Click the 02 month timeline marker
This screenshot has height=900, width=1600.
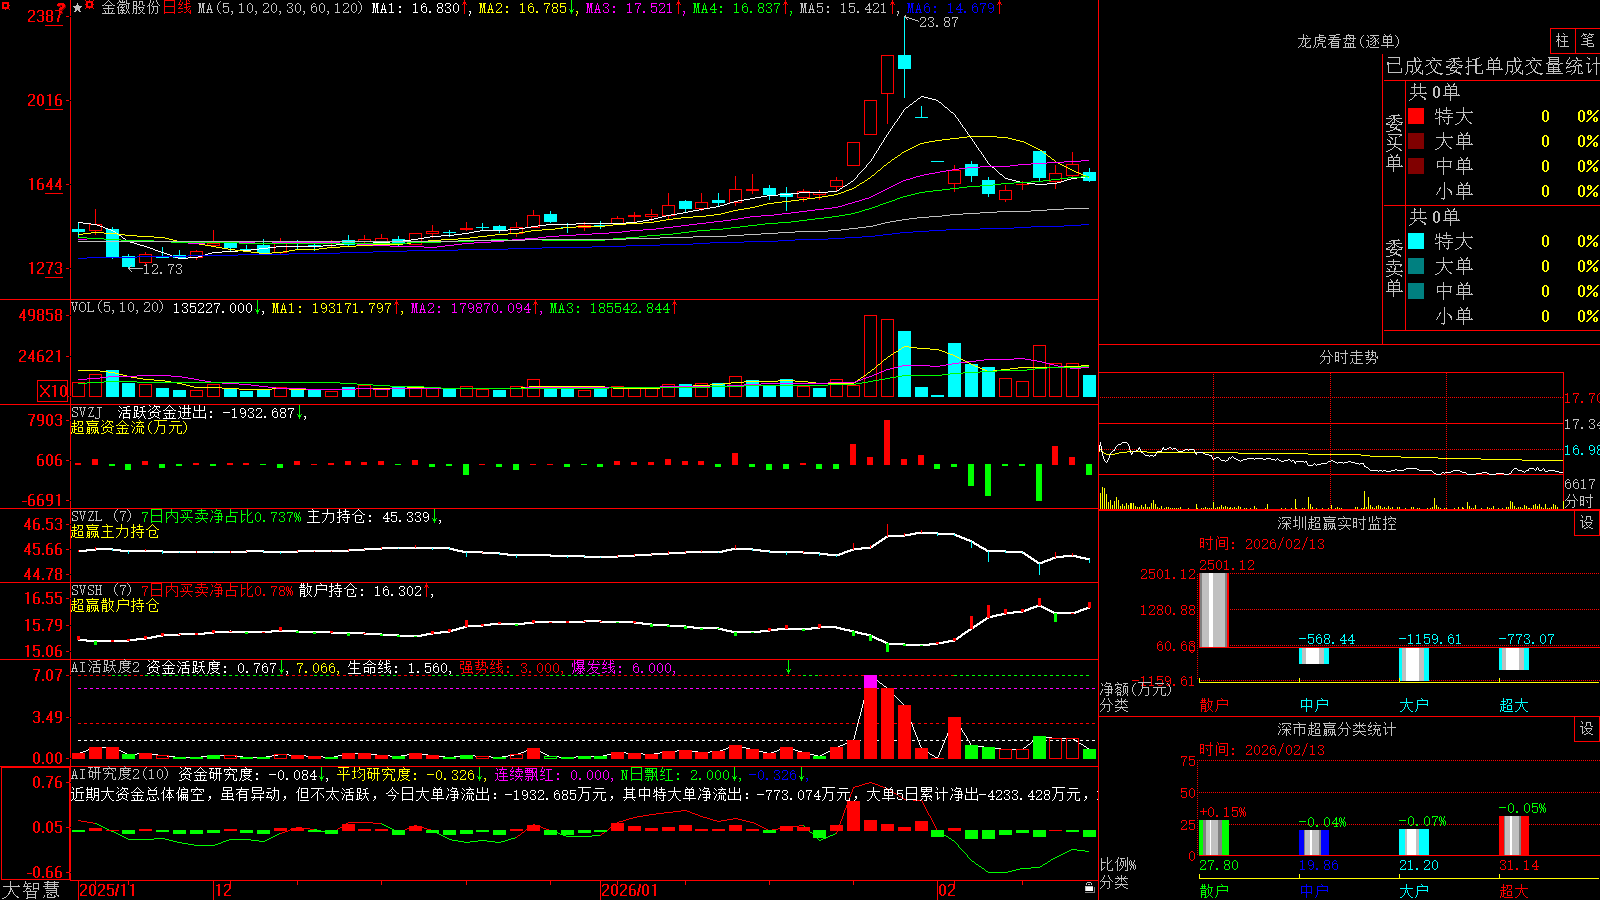click(947, 890)
